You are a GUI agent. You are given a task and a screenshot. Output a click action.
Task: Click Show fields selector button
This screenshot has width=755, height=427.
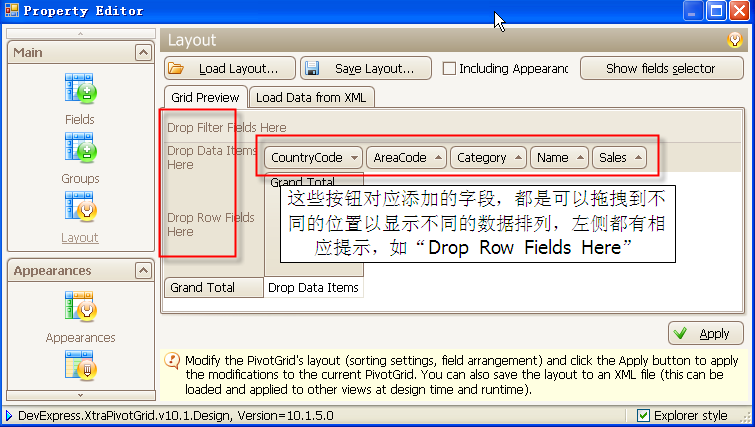[662, 68]
